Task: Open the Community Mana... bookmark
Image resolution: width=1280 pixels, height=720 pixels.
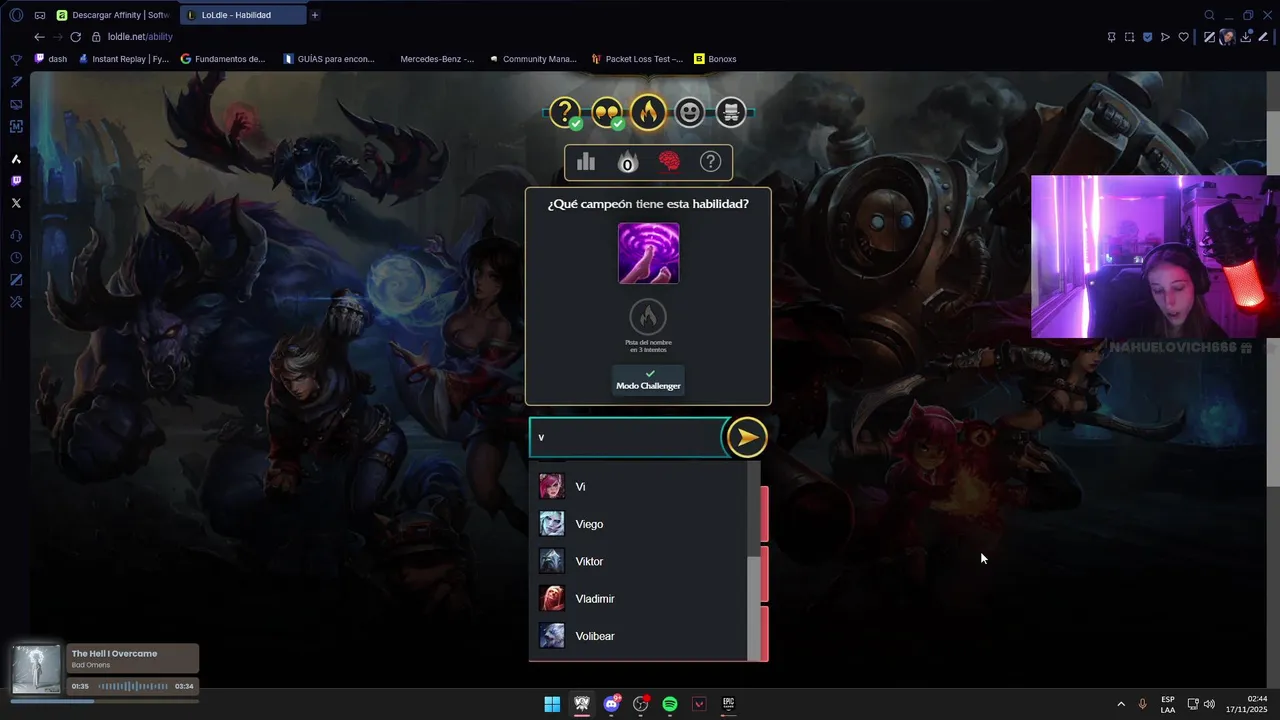Action: click(533, 59)
